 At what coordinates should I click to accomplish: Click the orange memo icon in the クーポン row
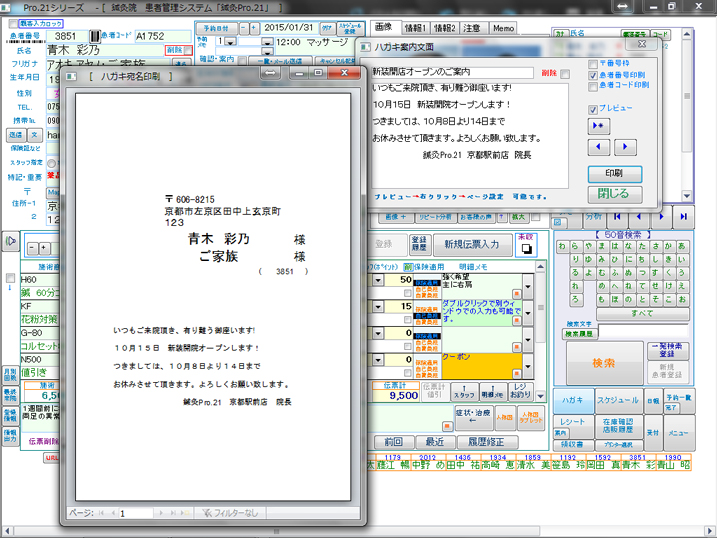tap(516, 374)
